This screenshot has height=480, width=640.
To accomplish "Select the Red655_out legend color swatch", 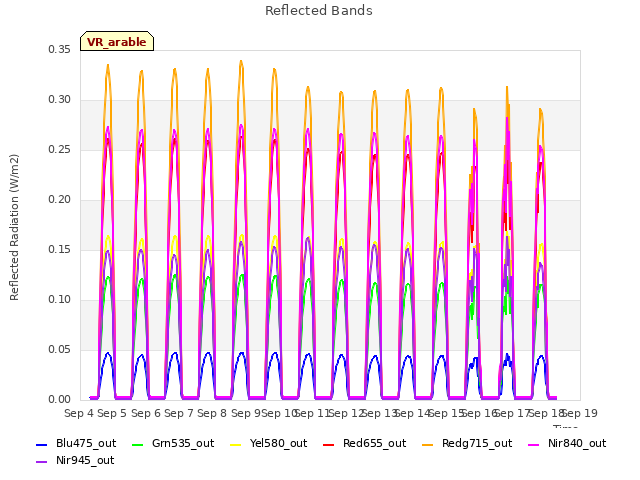I will pyautogui.click(x=329, y=444).
